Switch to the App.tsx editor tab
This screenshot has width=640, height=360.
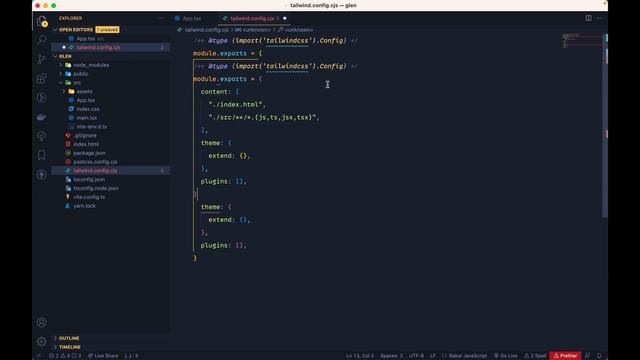[x=192, y=18]
